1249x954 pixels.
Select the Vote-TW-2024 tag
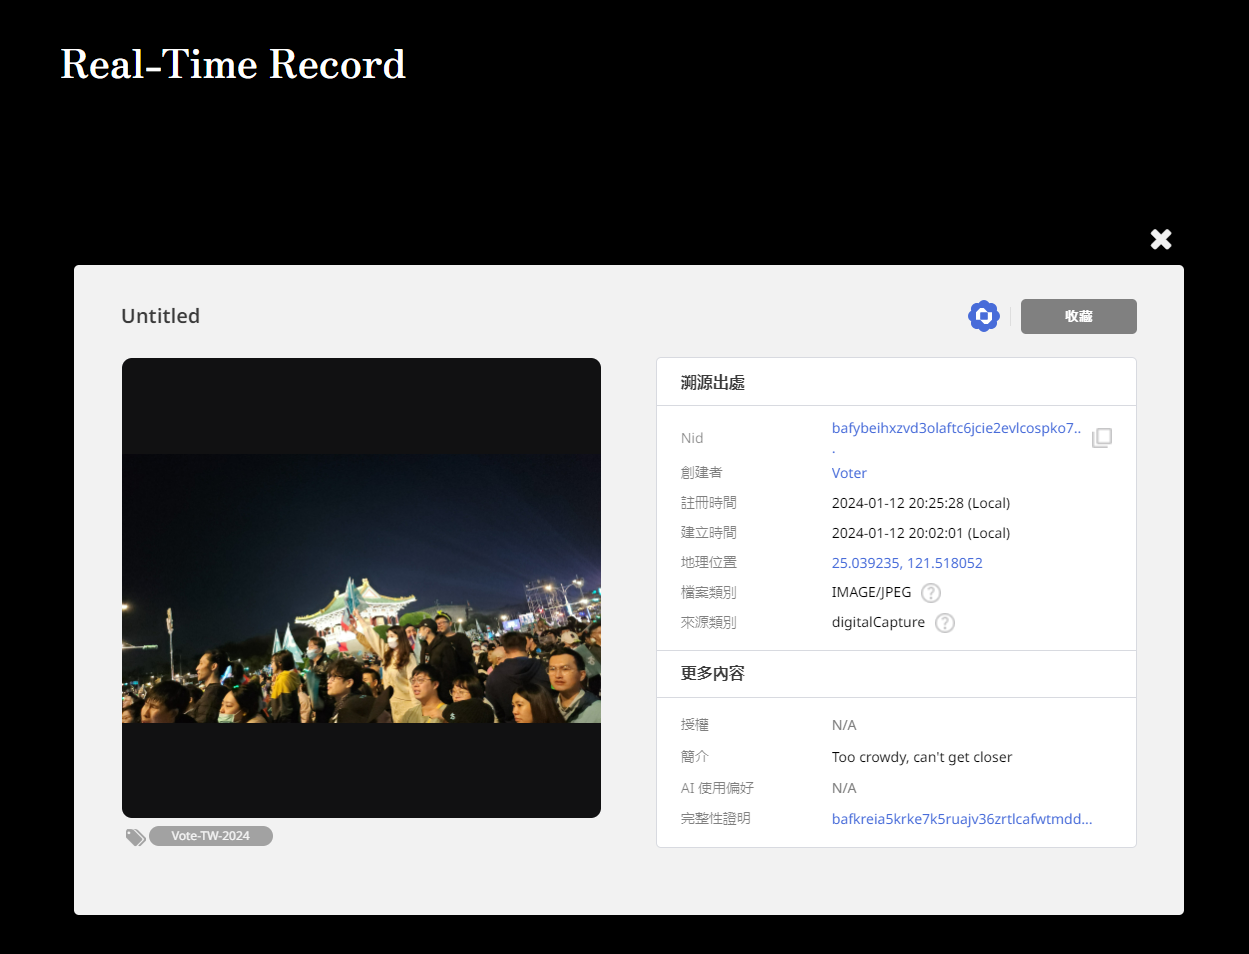pyautogui.click(x=210, y=836)
